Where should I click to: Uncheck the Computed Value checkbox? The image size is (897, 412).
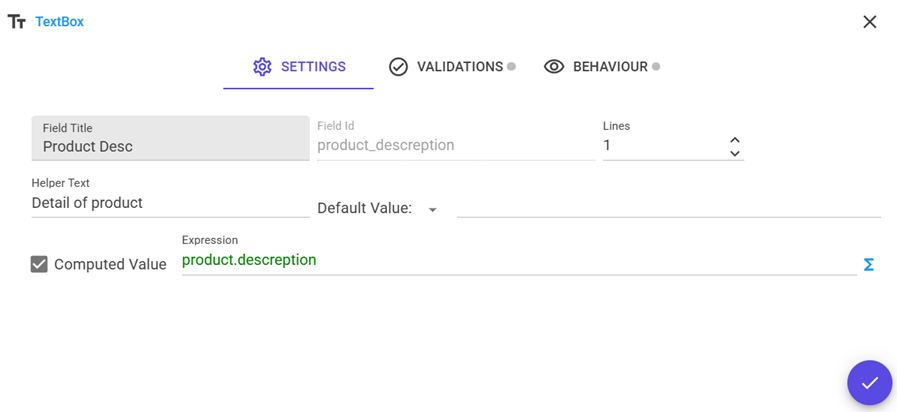pyautogui.click(x=39, y=264)
